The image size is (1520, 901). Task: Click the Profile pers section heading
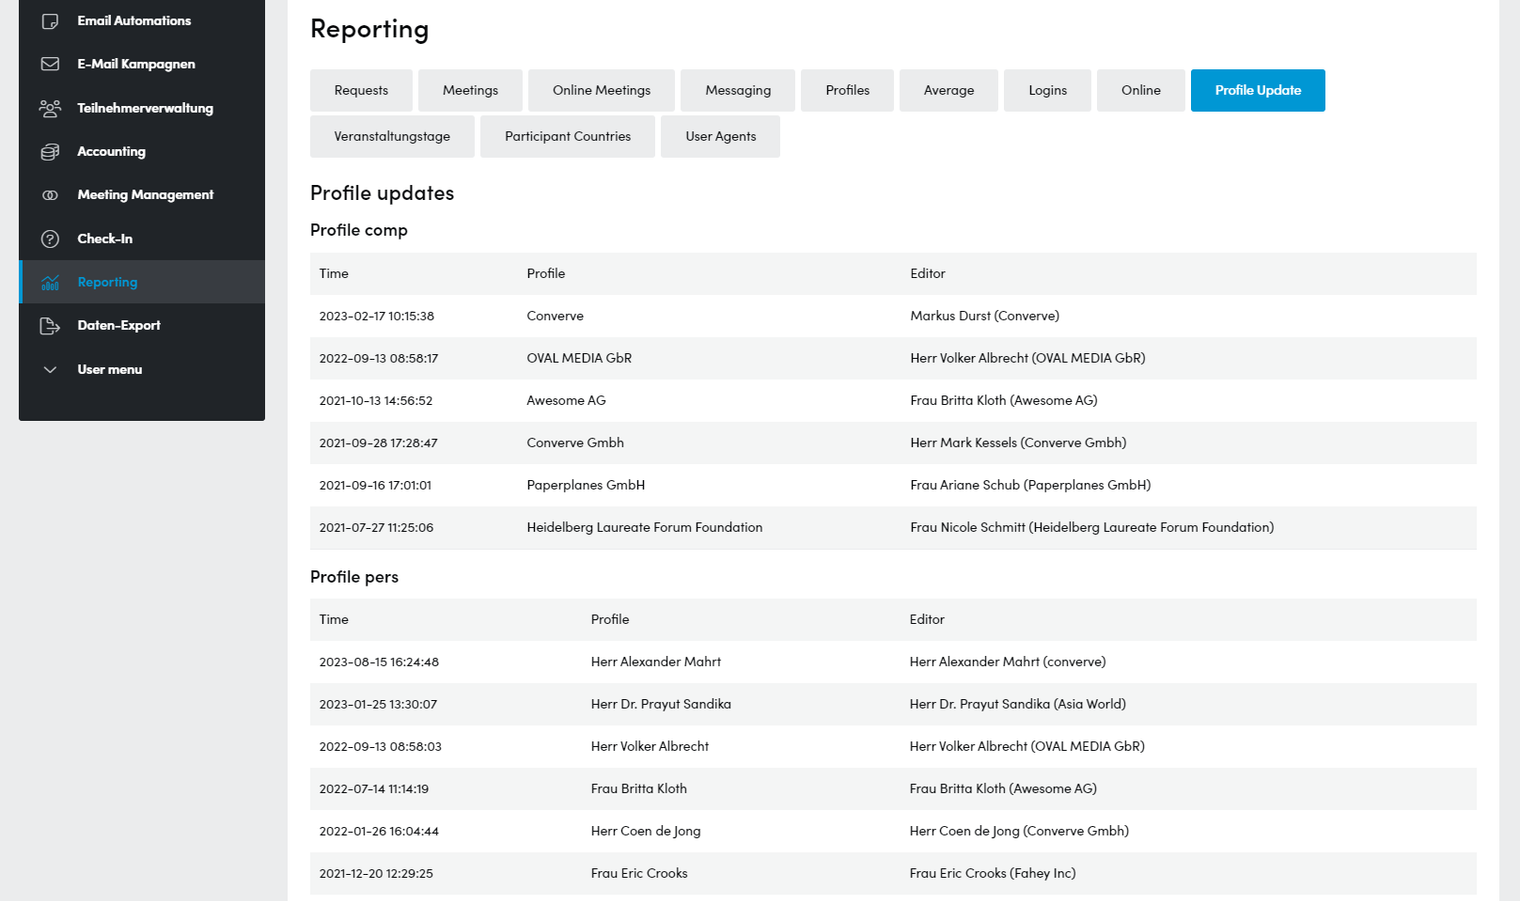point(354,577)
